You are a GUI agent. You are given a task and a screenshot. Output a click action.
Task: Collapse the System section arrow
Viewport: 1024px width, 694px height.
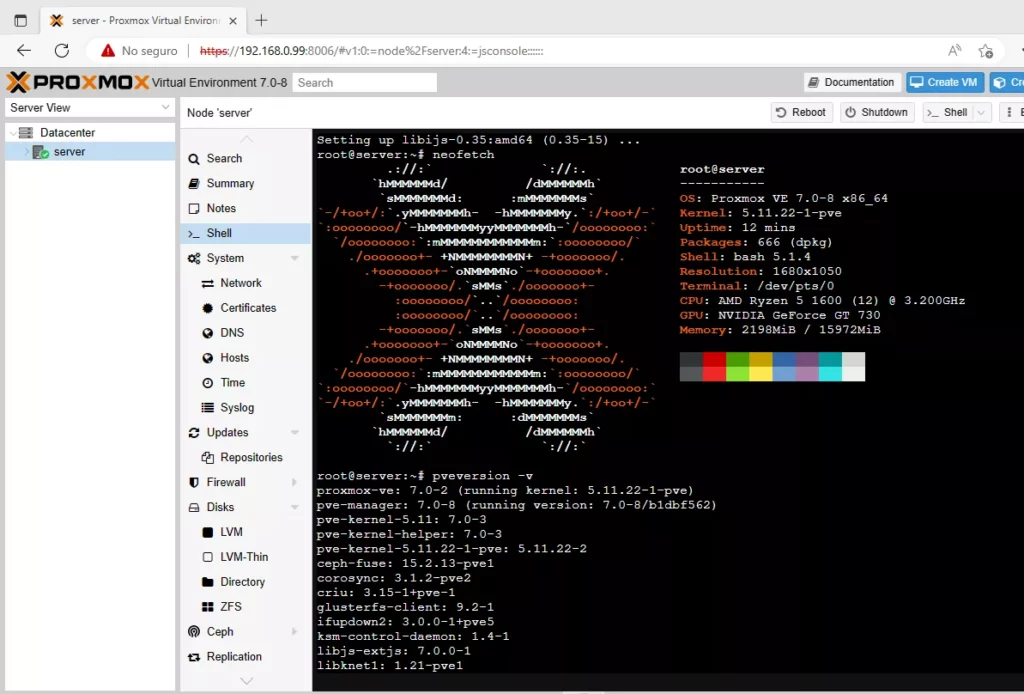294,259
